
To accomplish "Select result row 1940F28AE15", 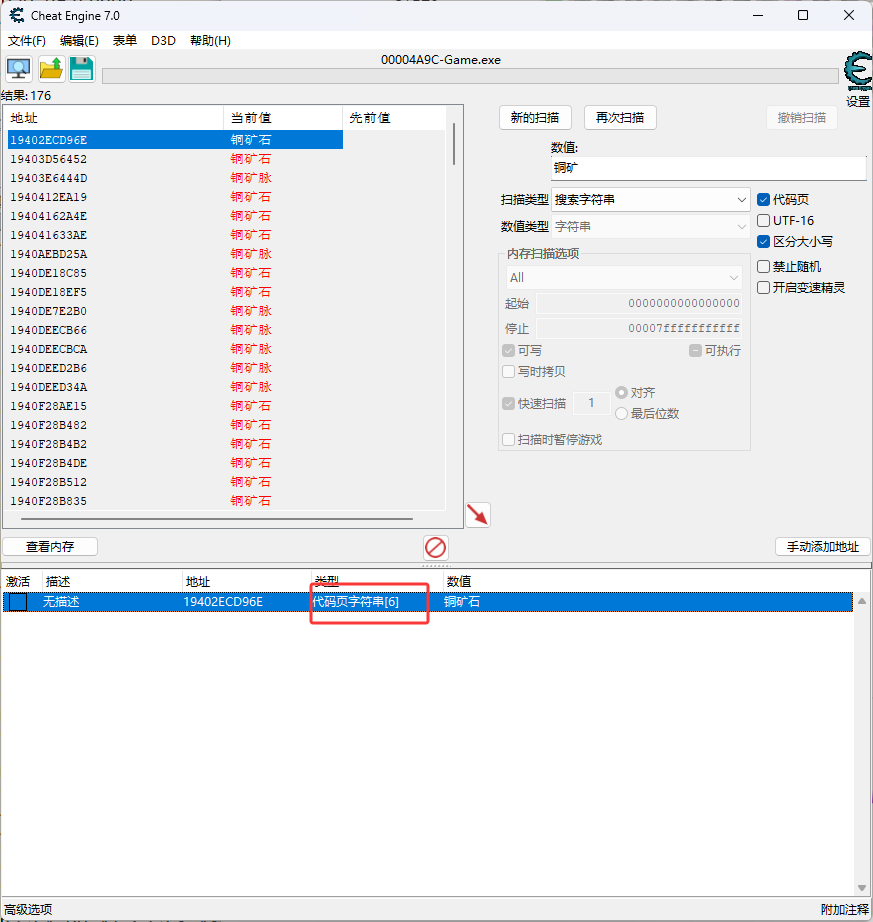I will click(x=175, y=406).
